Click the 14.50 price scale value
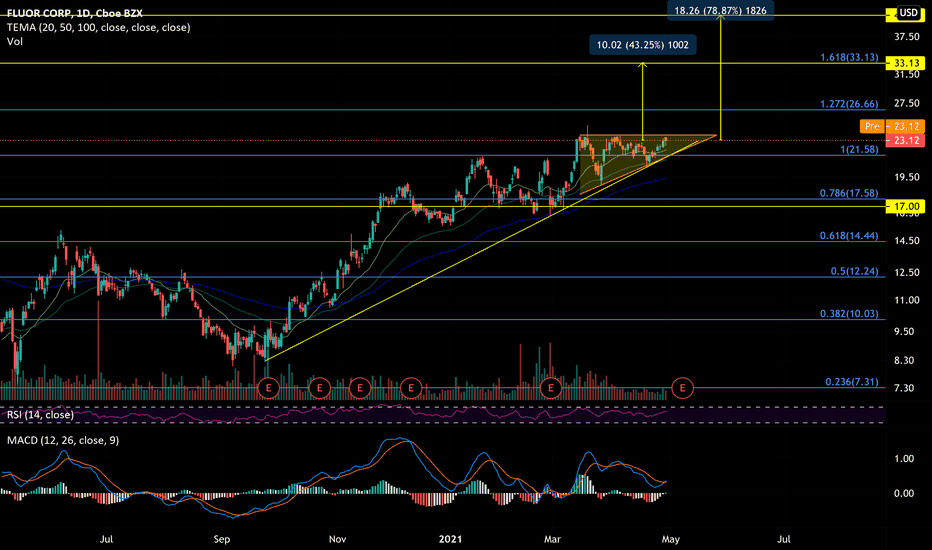Viewport: 932px width, 550px height. pyautogui.click(x=907, y=241)
